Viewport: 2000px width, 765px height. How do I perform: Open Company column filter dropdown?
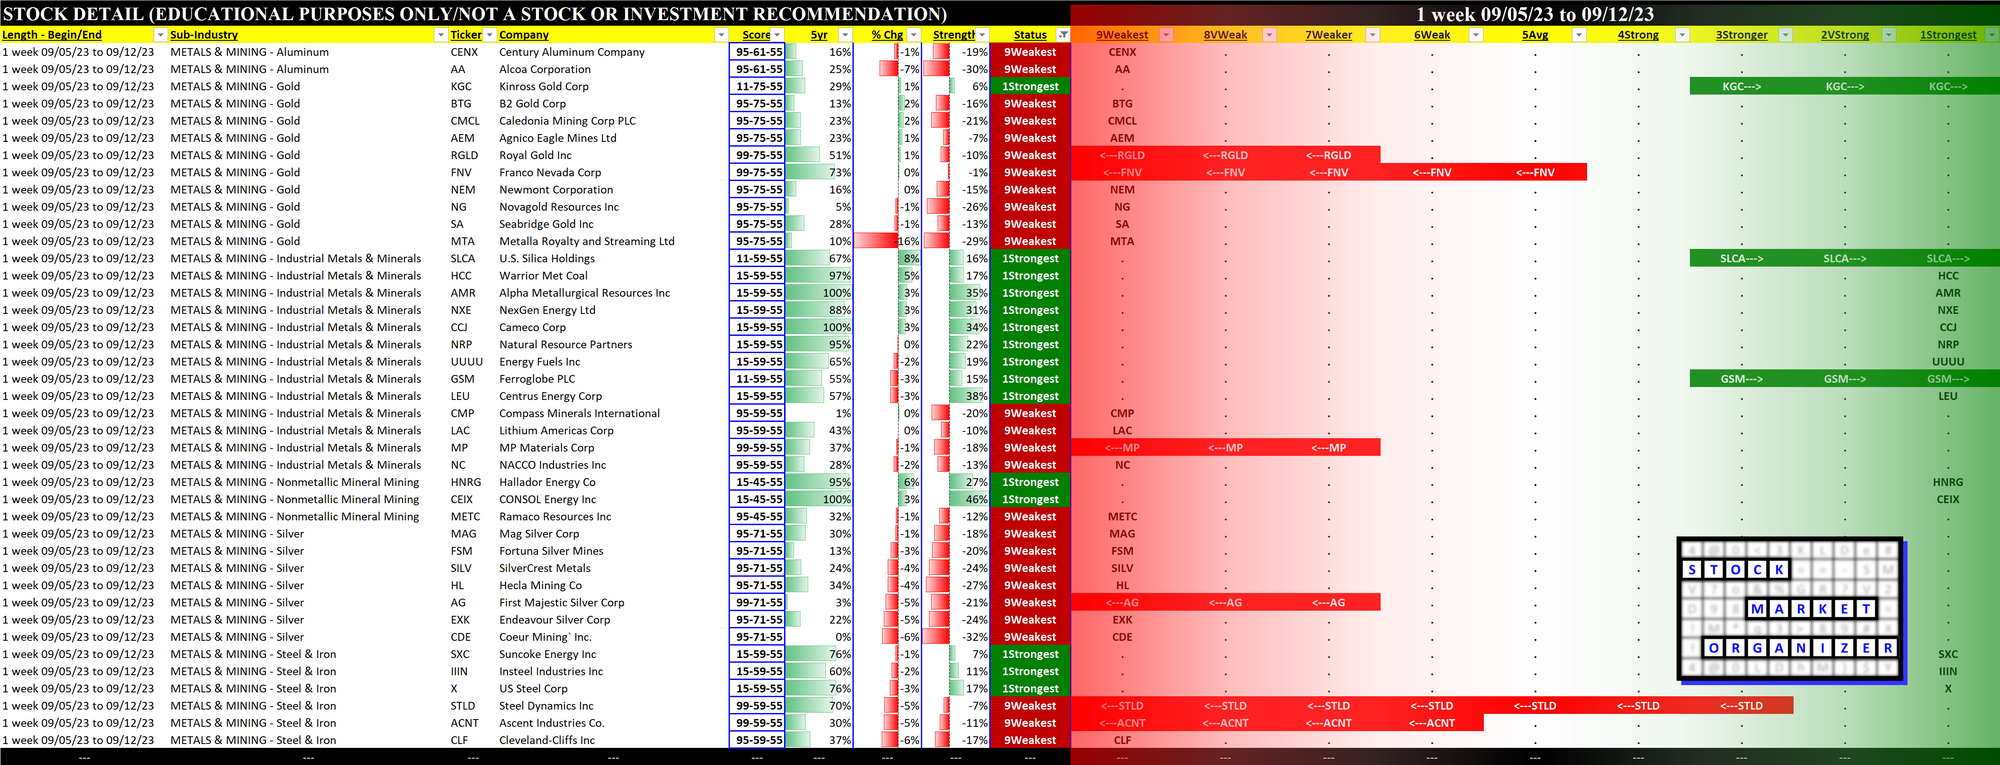pyautogui.click(x=721, y=35)
